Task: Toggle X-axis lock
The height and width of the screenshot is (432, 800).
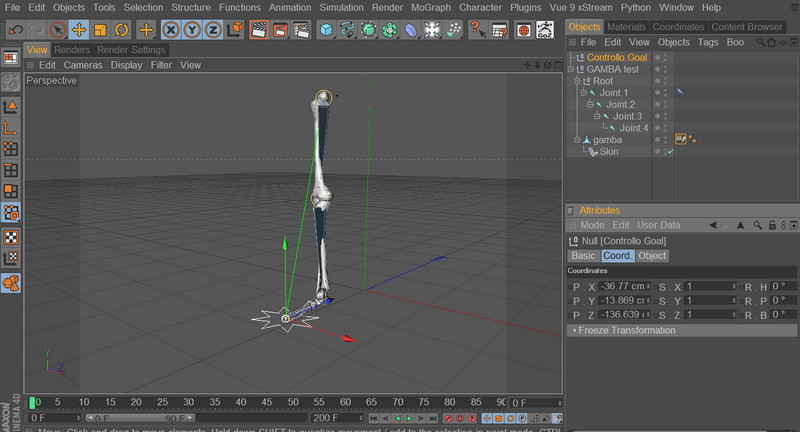Action: 171,30
